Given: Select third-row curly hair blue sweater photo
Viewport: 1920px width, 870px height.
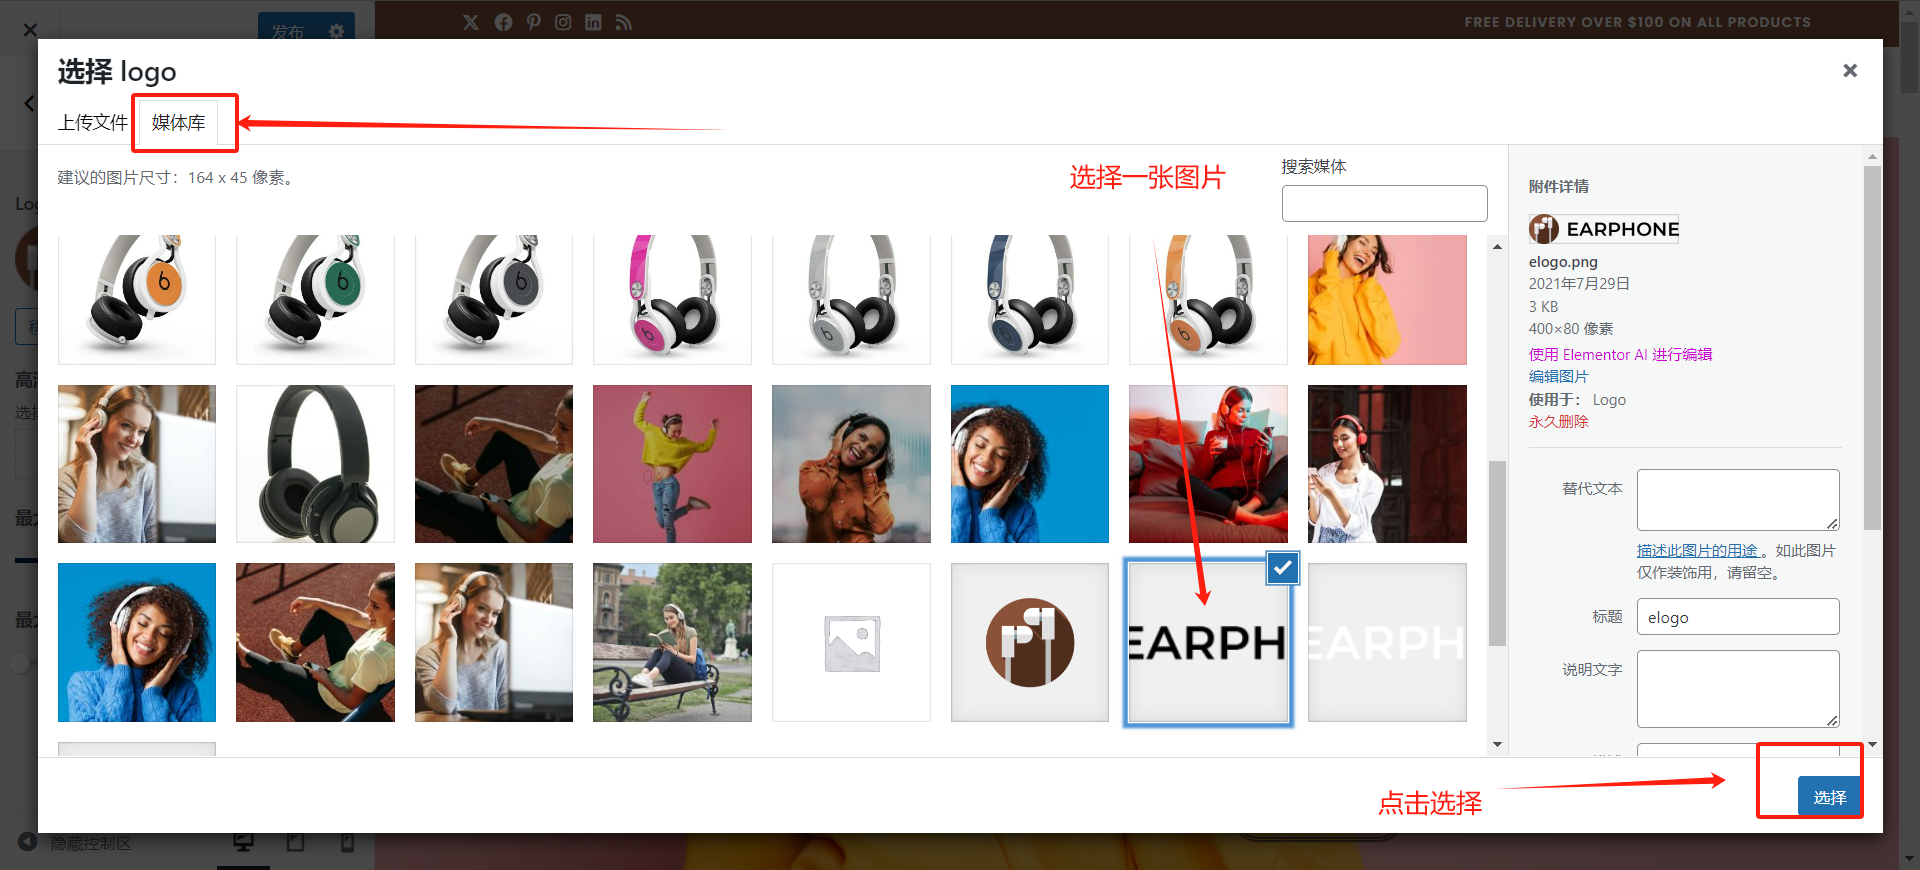Looking at the screenshot, I should (137, 642).
